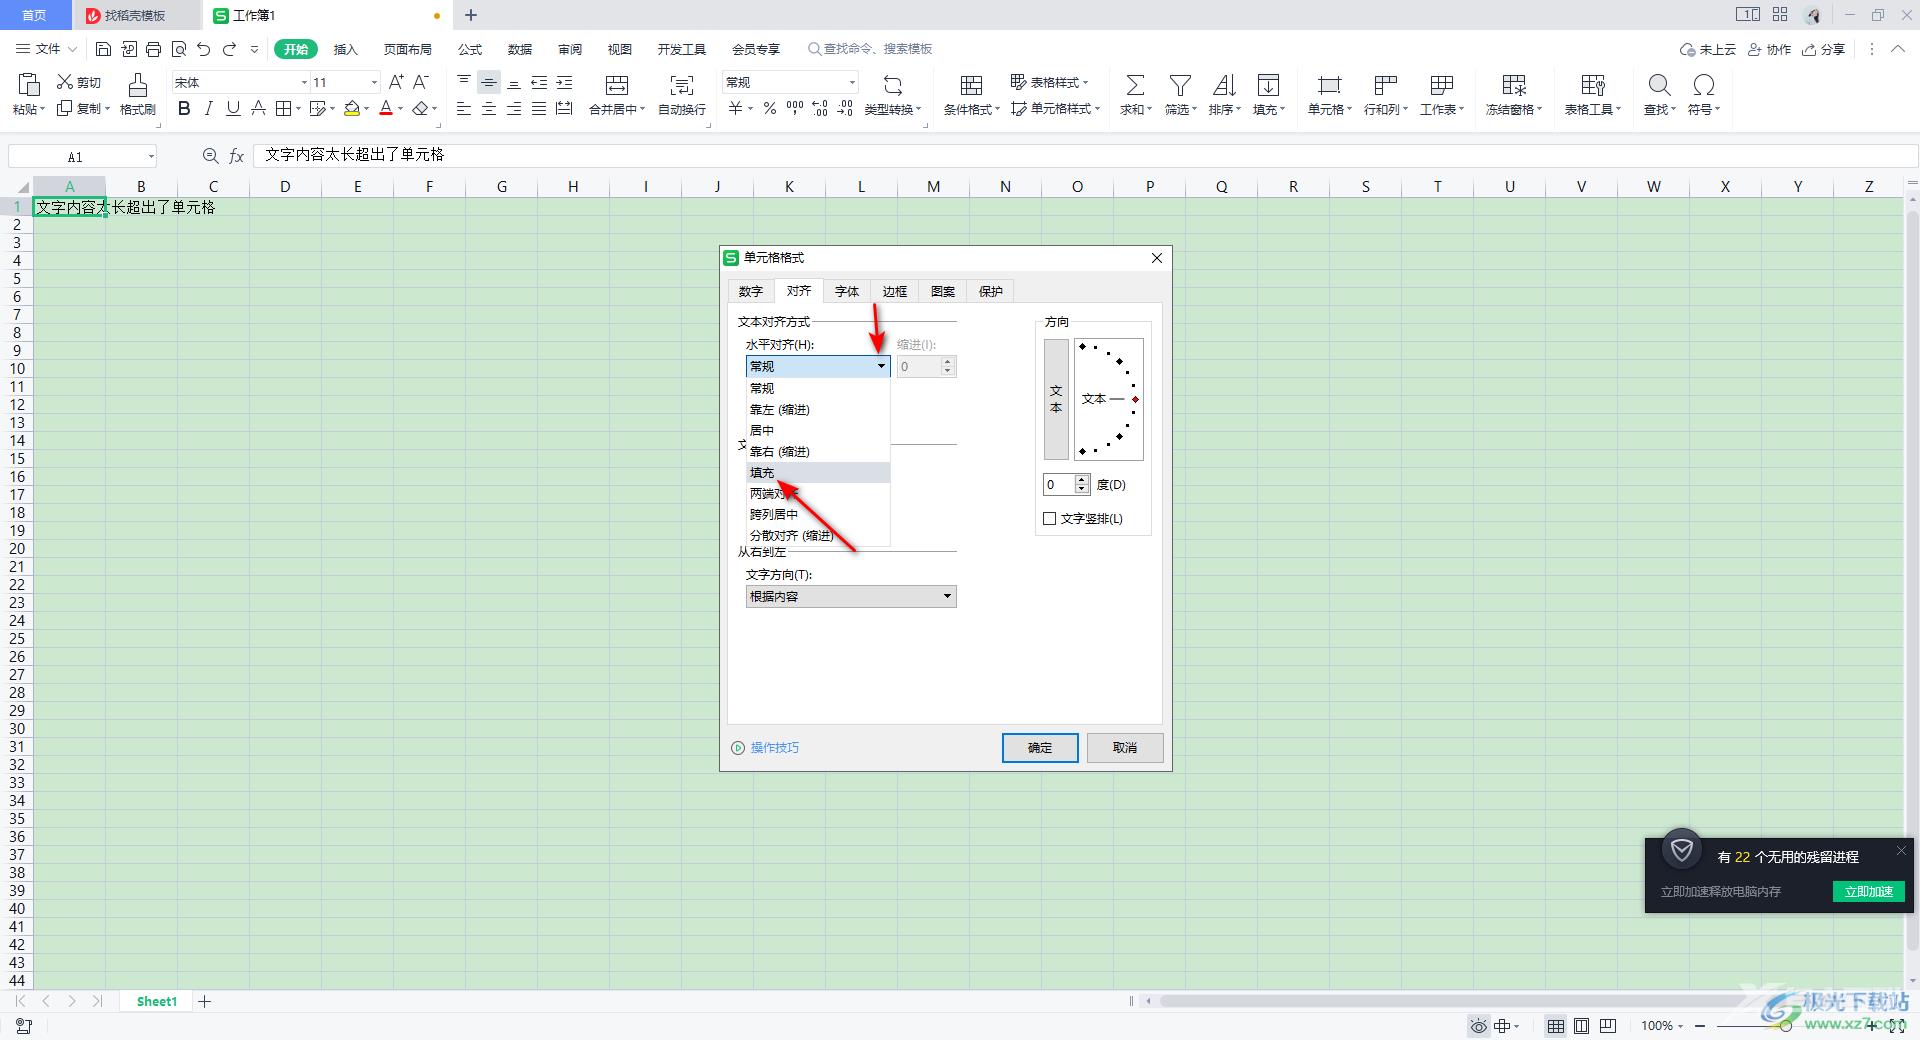Select 填充 in the alignment list
Screen dimensions: 1920x1040
[818, 472]
